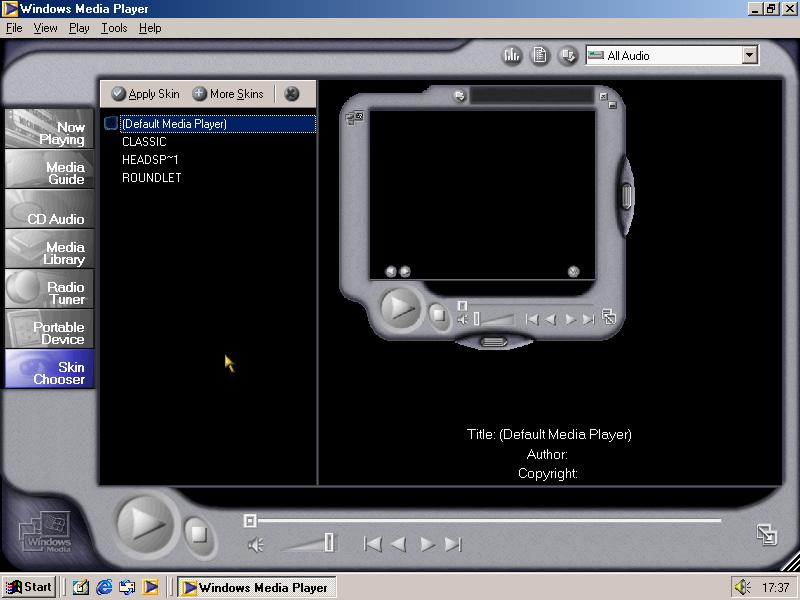This screenshot has width=800, height=600.
Task: Click the large Play button in bottom controls
Action: click(146, 523)
